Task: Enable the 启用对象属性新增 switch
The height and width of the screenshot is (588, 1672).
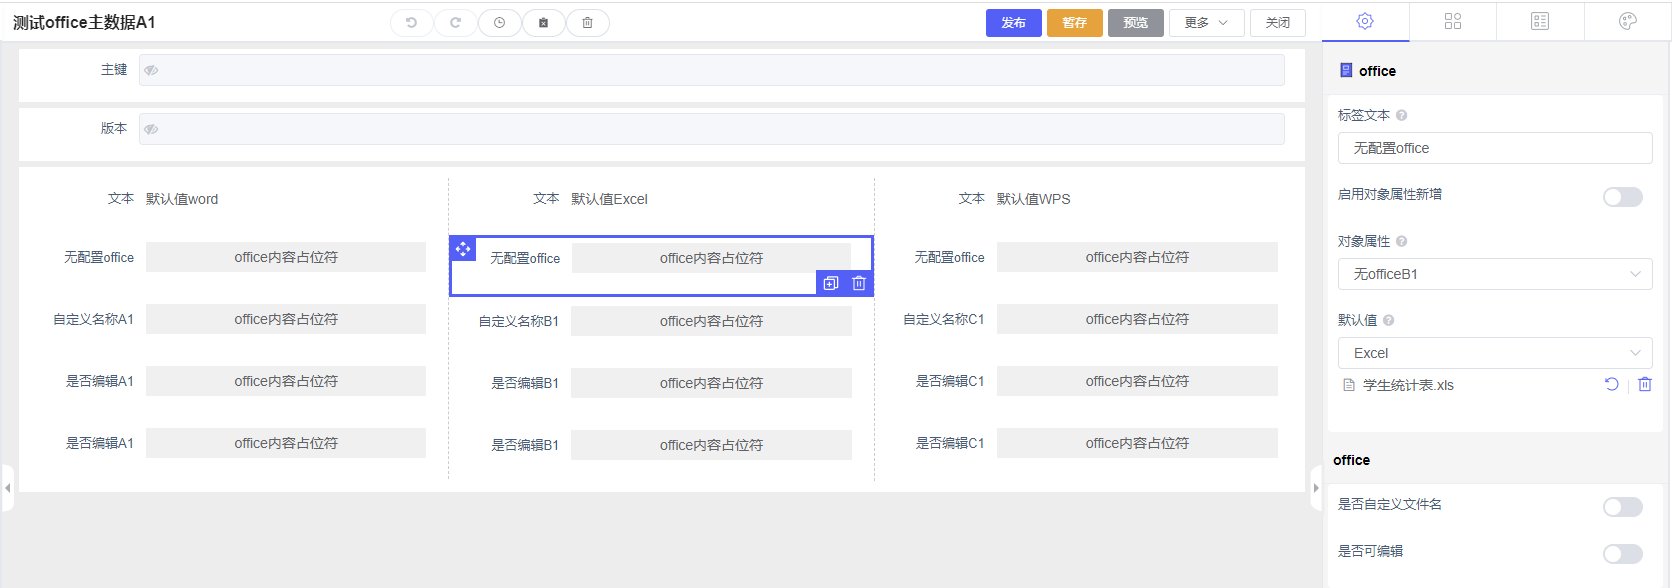Action: point(1622,197)
